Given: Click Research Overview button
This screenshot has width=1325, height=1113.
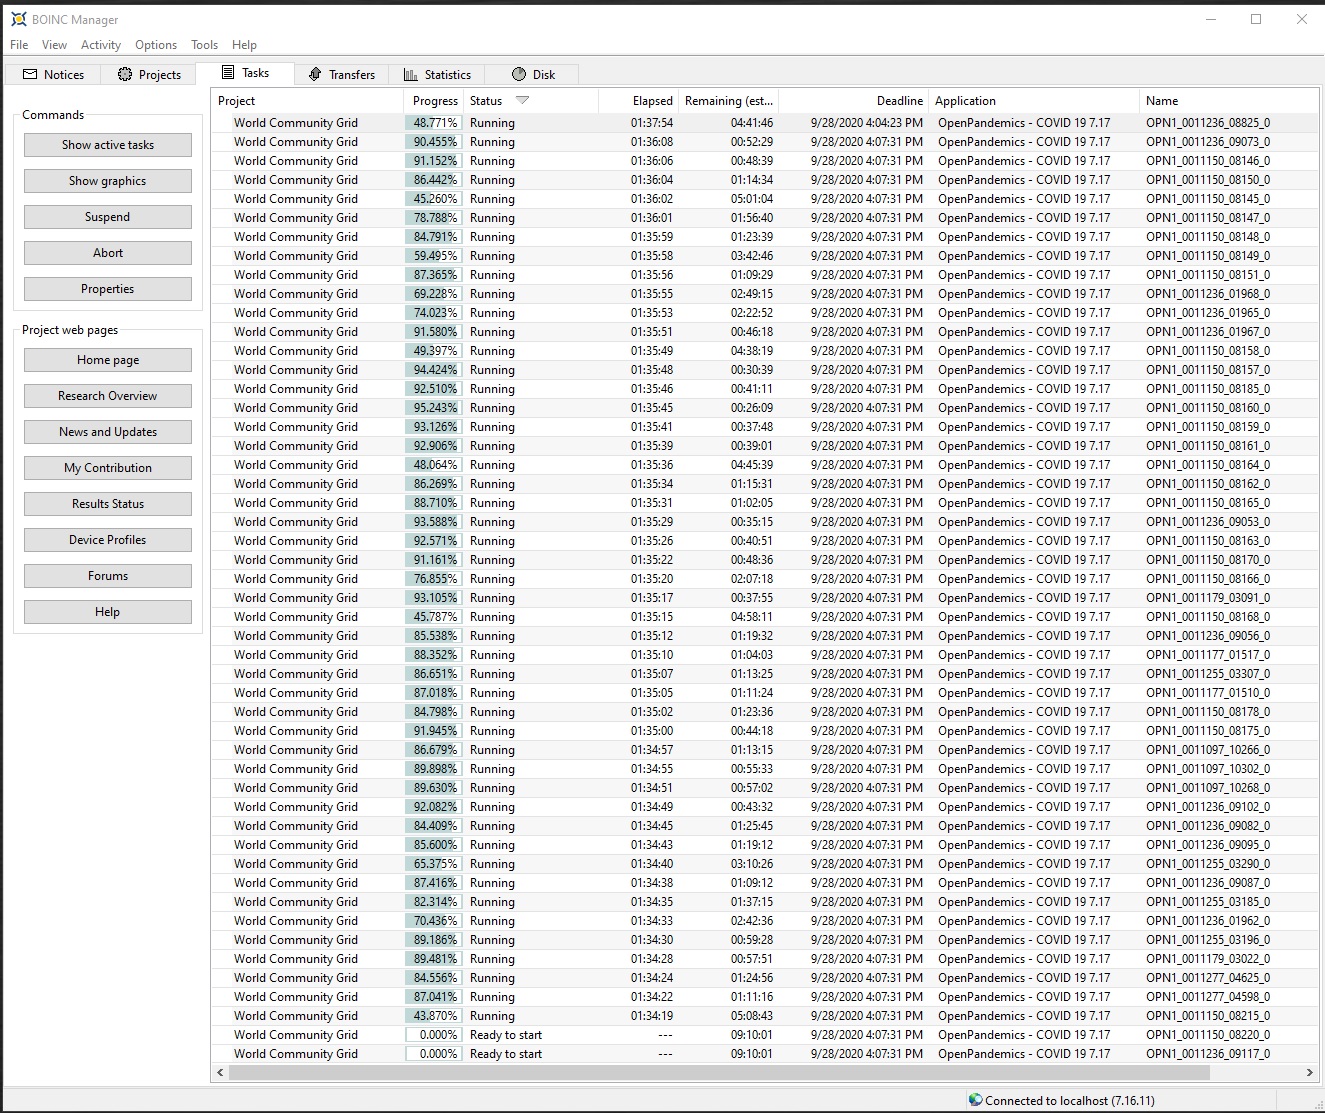Looking at the screenshot, I should point(108,396).
